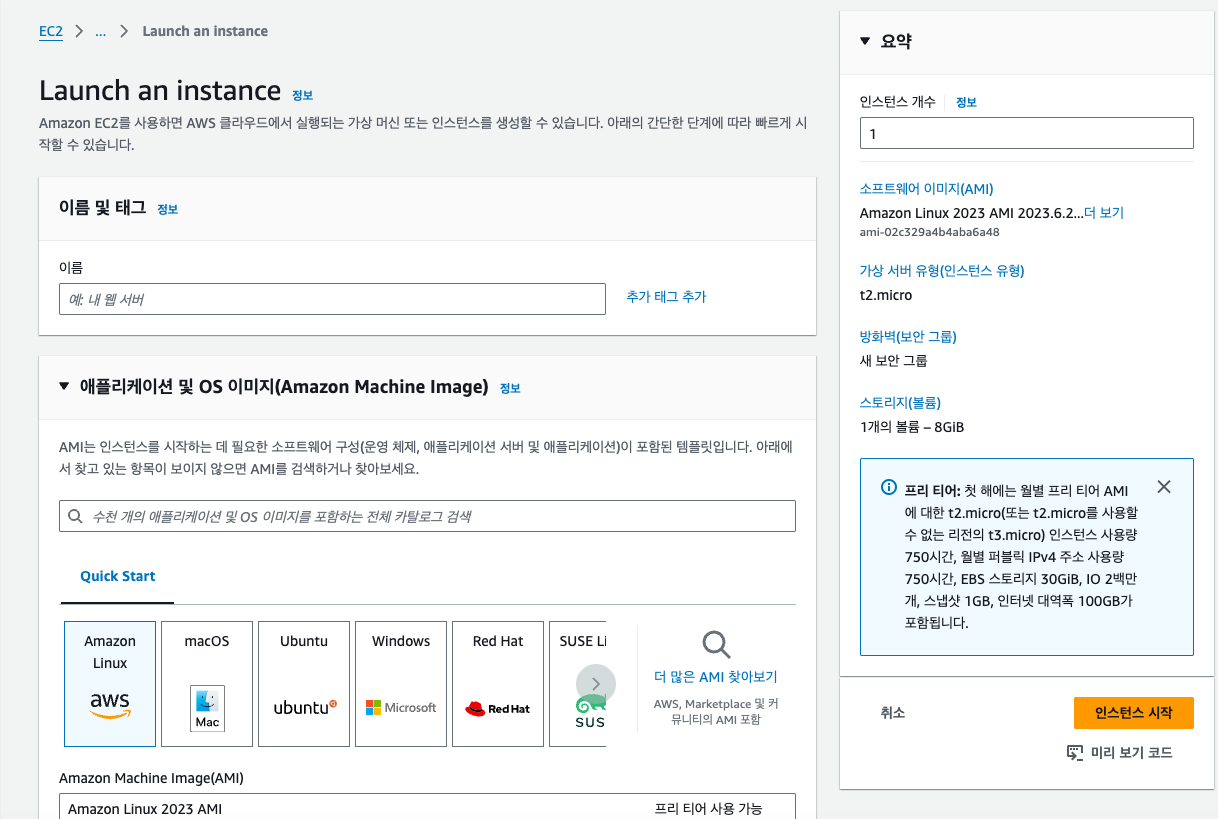Click the 인스턴스 개수 input field

[1027, 133]
